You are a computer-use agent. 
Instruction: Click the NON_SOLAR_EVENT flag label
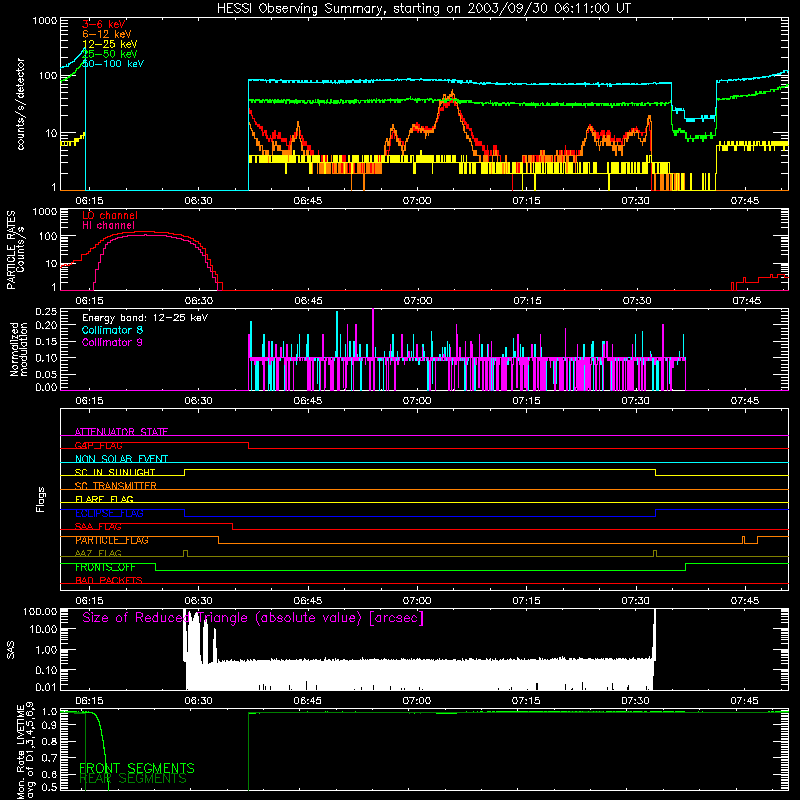(121, 459)
